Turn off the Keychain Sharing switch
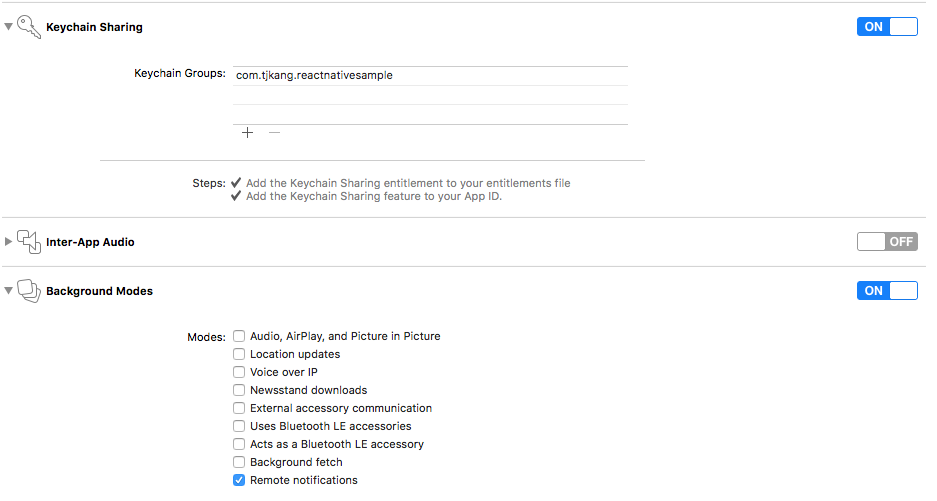 pyautogui.click(x=886, y=27)
